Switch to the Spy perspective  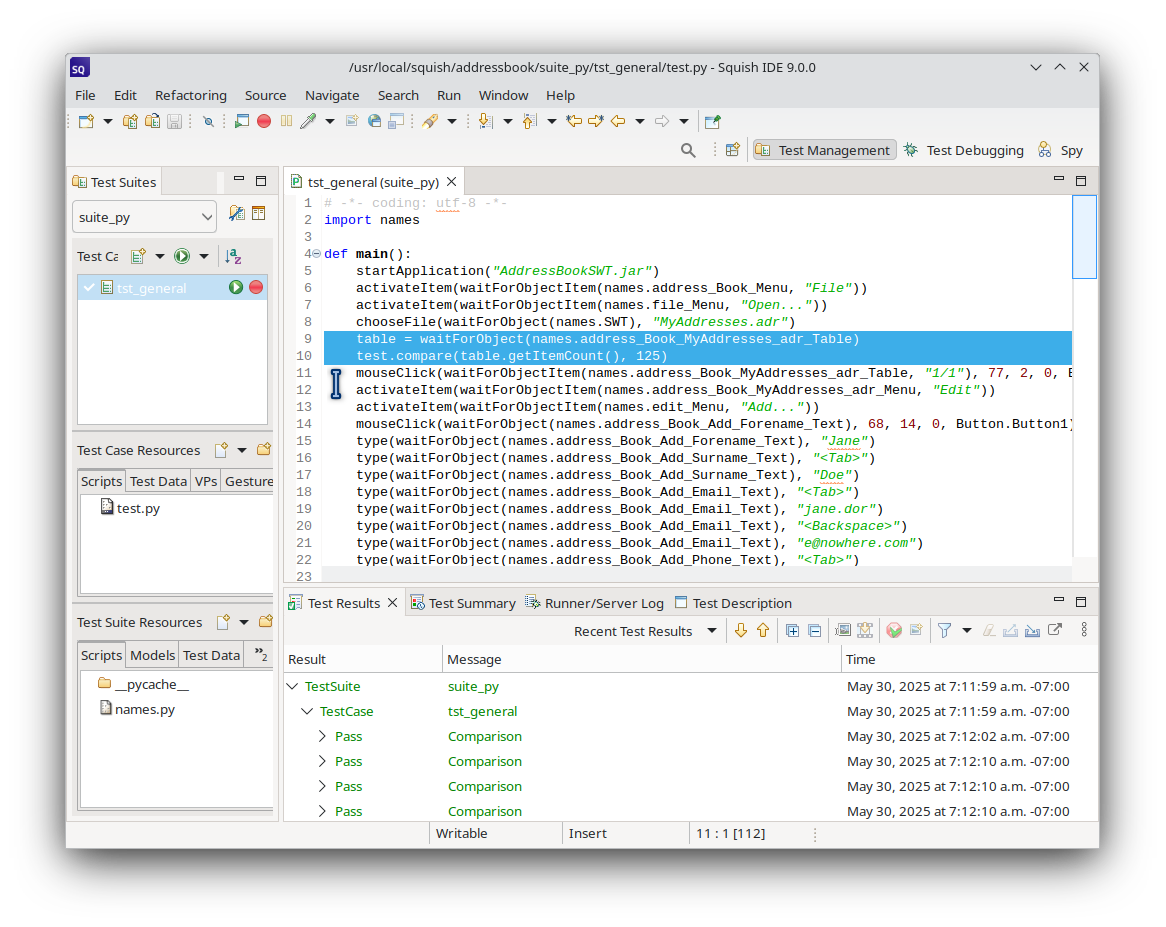tap(1060, 150)
